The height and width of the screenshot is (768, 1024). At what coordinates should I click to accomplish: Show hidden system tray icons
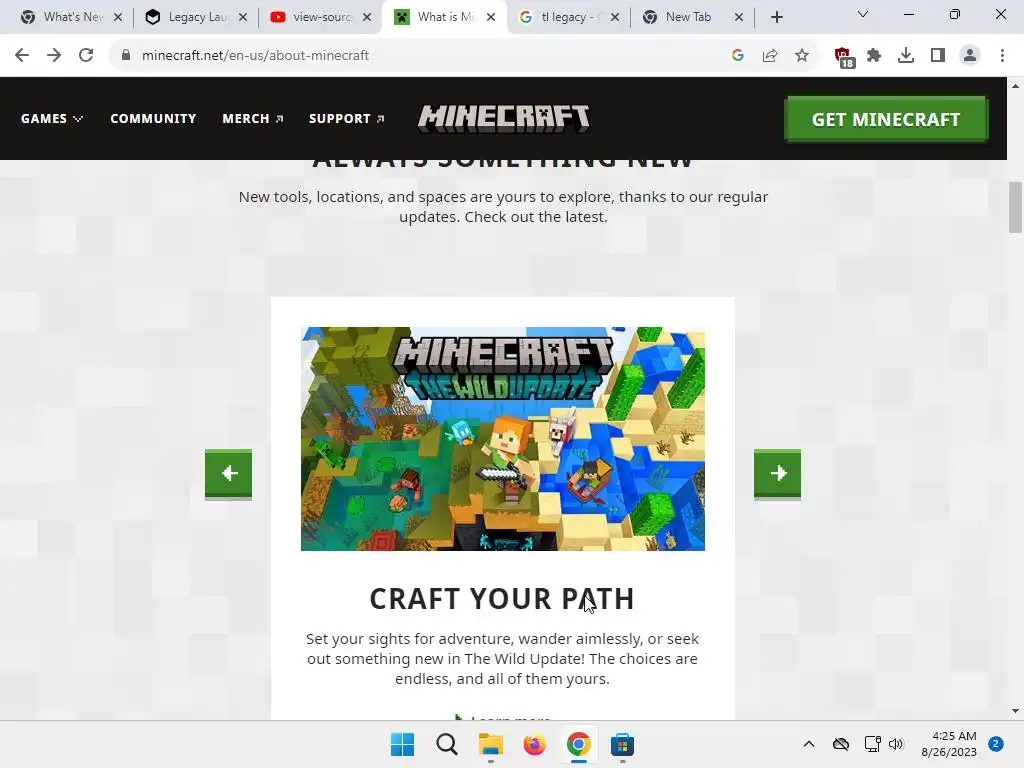click(808, 744)
